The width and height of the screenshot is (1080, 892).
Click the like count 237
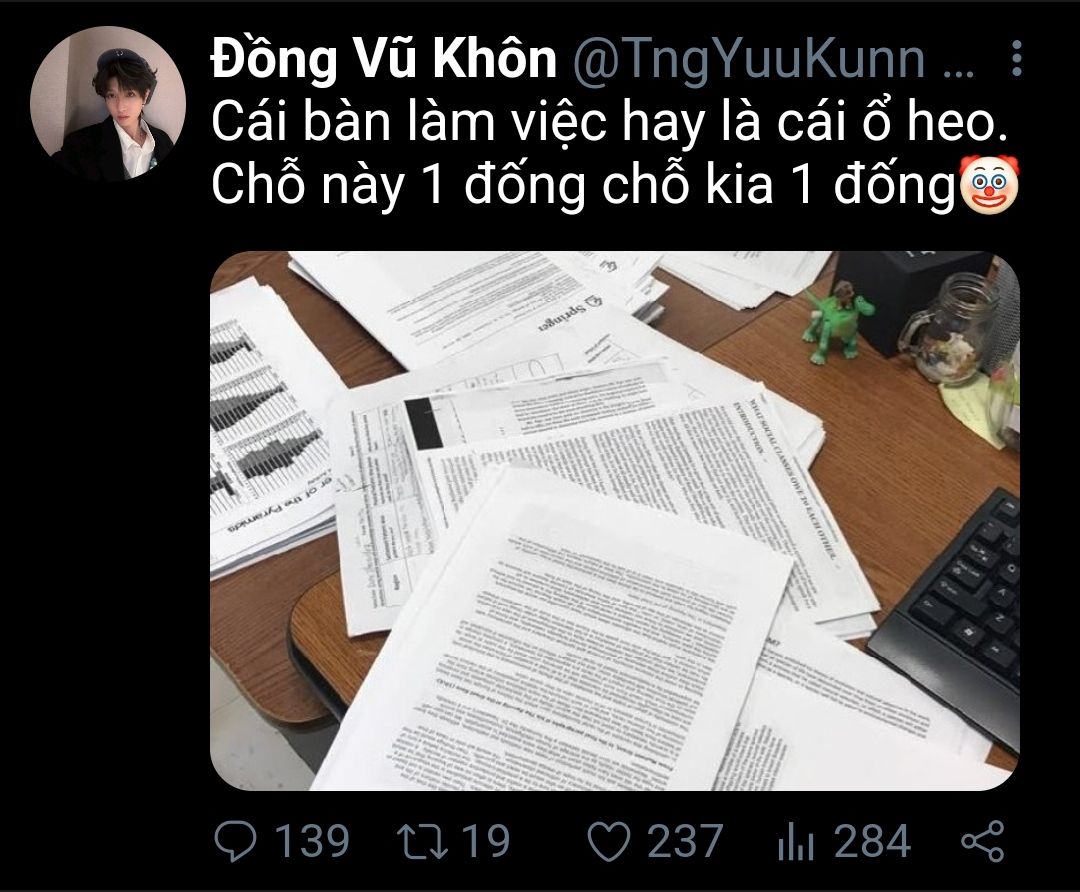click(685, 841)
